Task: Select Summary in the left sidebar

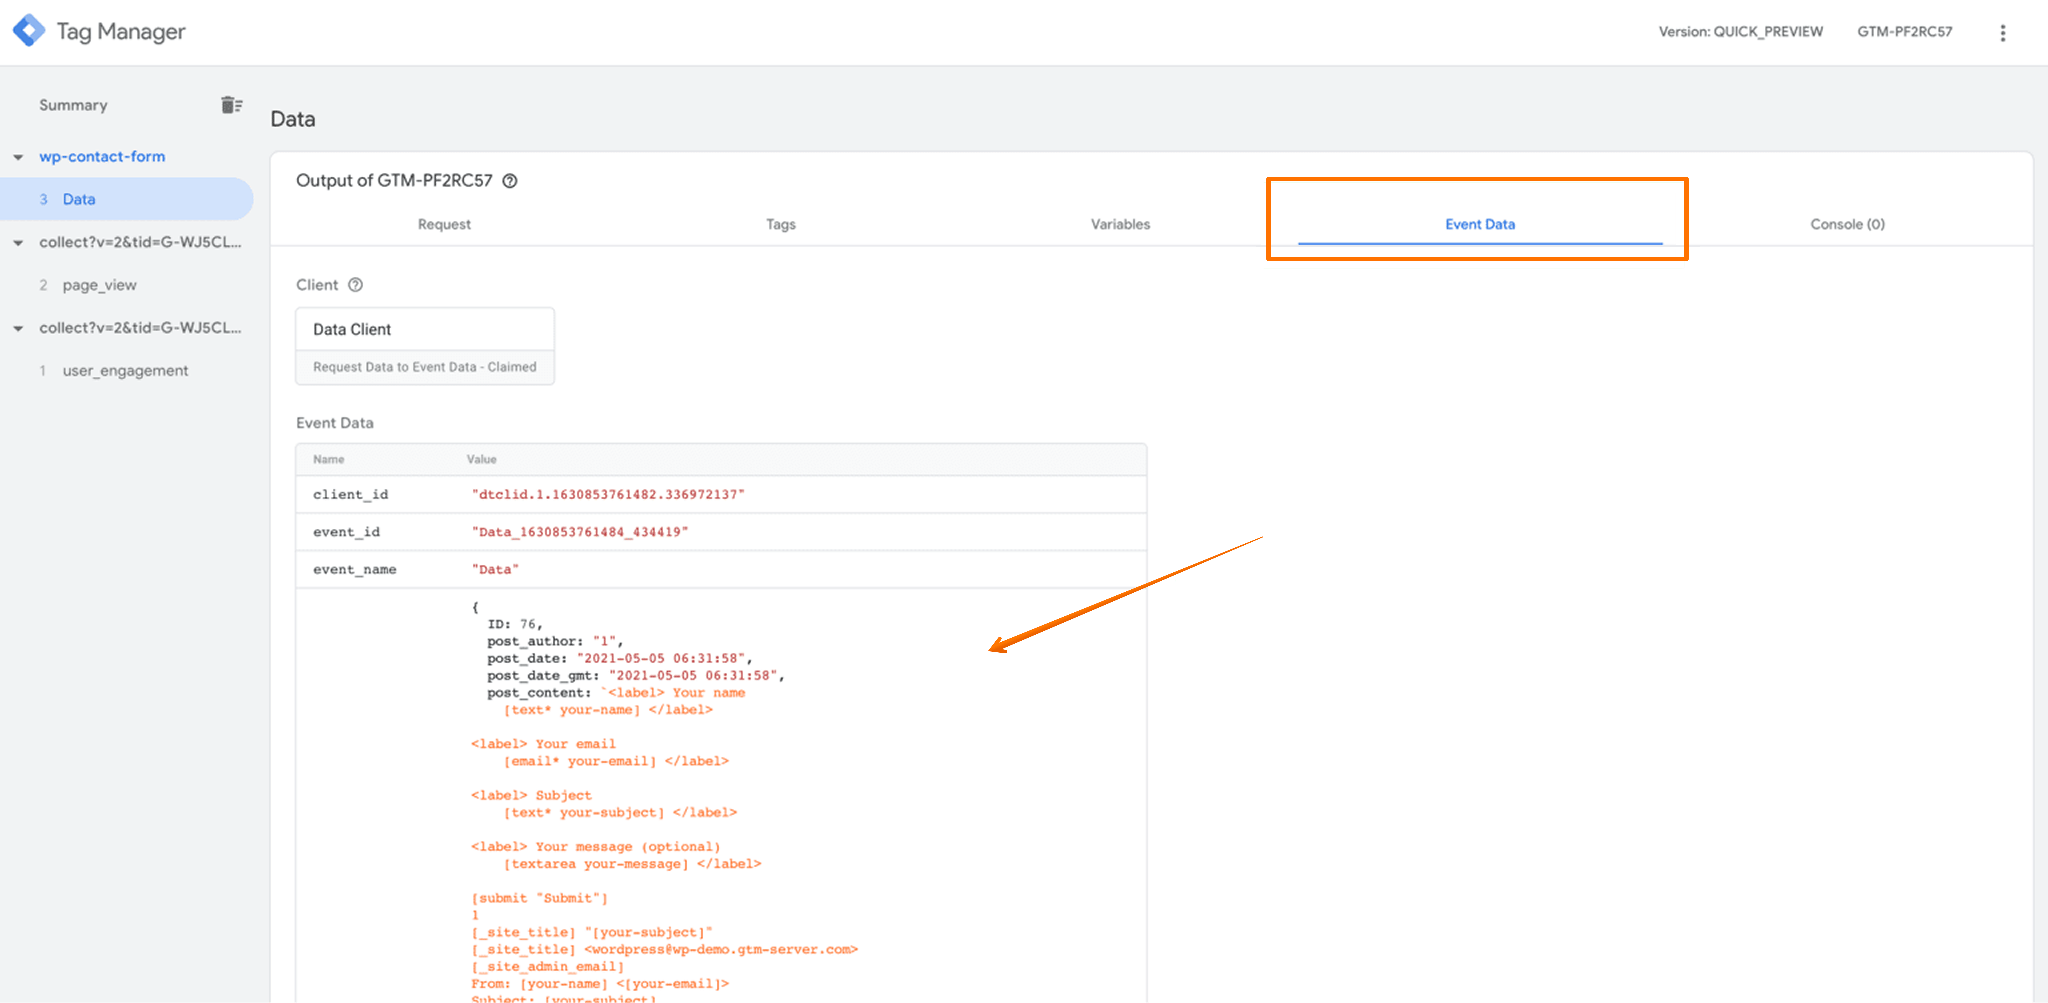Action: point(73,105)
